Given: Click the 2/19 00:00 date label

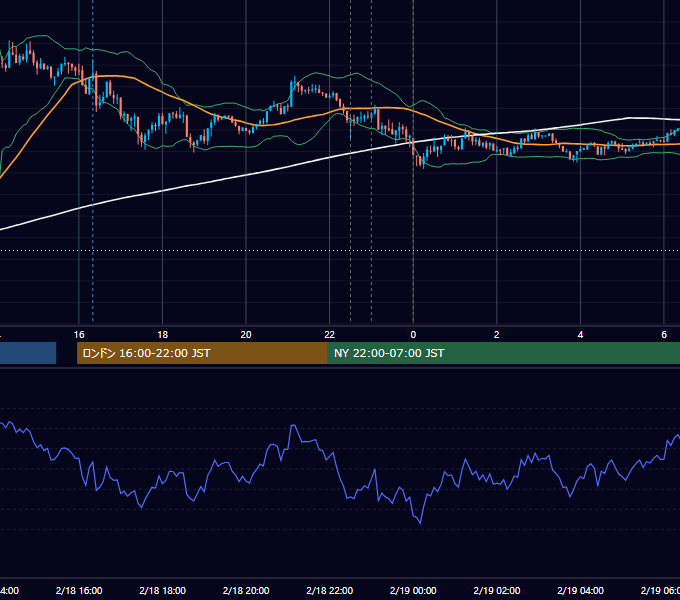Looking at the screenshot, I should (413, 590).
